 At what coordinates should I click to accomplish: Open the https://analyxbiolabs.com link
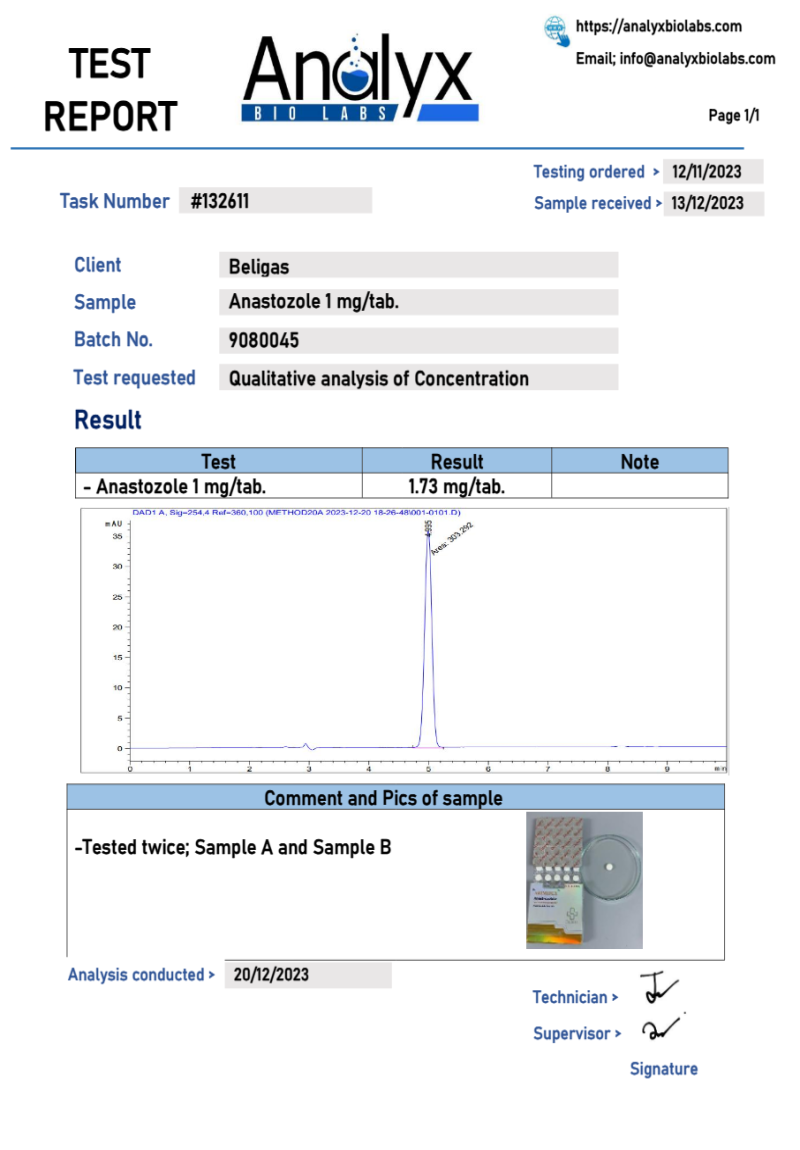(658, 27)
